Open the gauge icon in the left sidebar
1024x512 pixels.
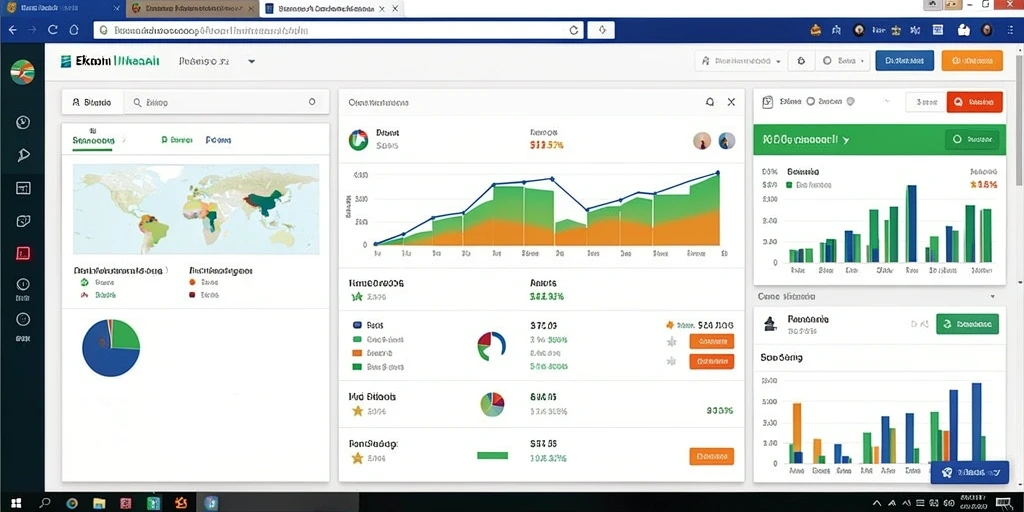pos(22,122)
